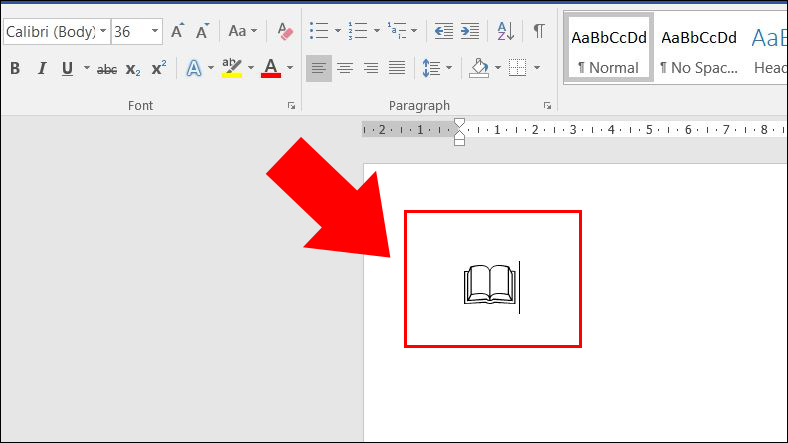788x443 pixels.
Task: Open the font size dropdown
Action: pyautogui.click(x=155, y=32)
